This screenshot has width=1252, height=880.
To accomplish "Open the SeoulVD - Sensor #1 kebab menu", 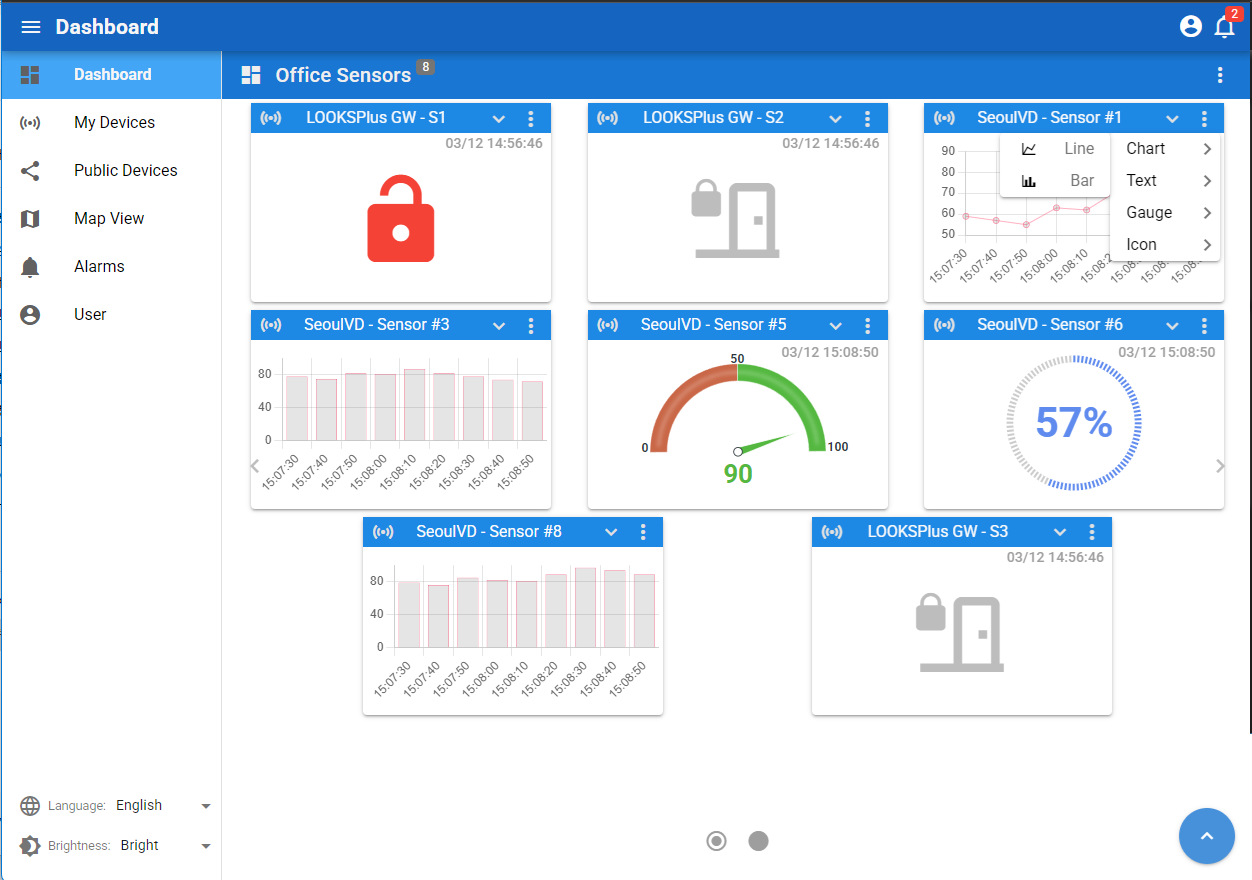I will click(1204, 118).
